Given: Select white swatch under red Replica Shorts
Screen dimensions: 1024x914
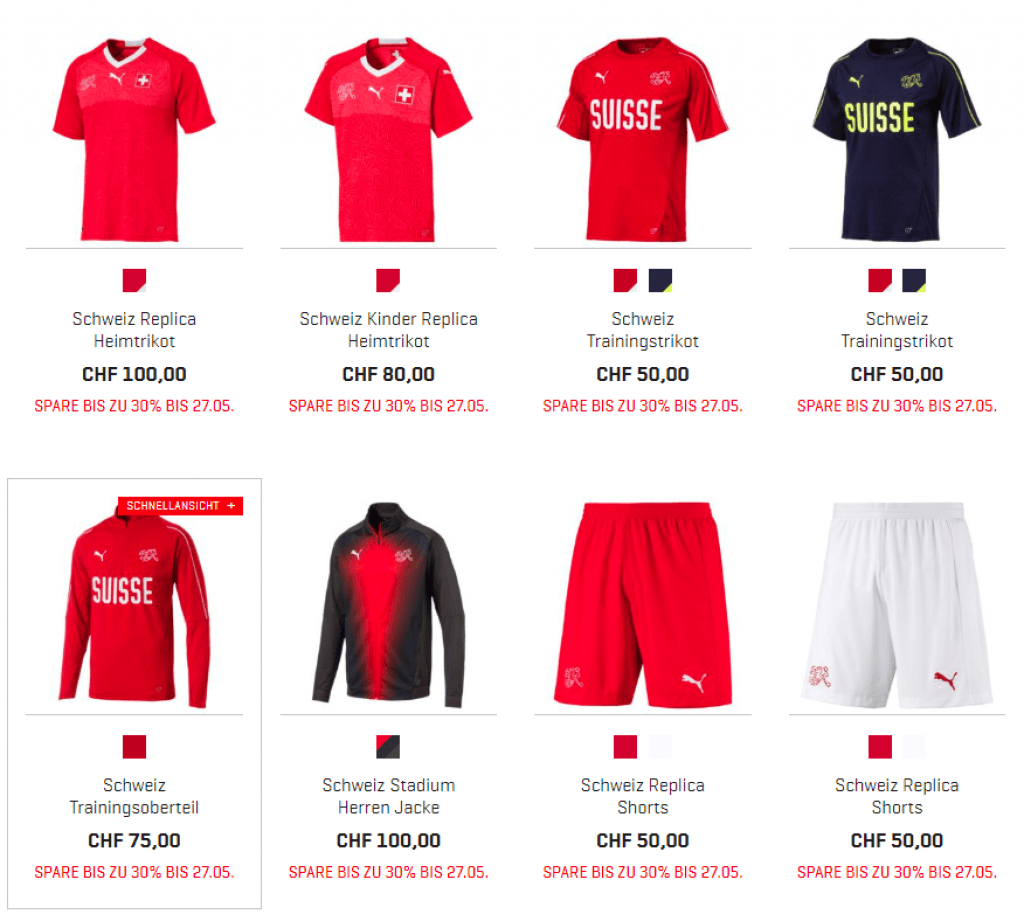Looking at the screenshot, I should (x=660, y=747).
